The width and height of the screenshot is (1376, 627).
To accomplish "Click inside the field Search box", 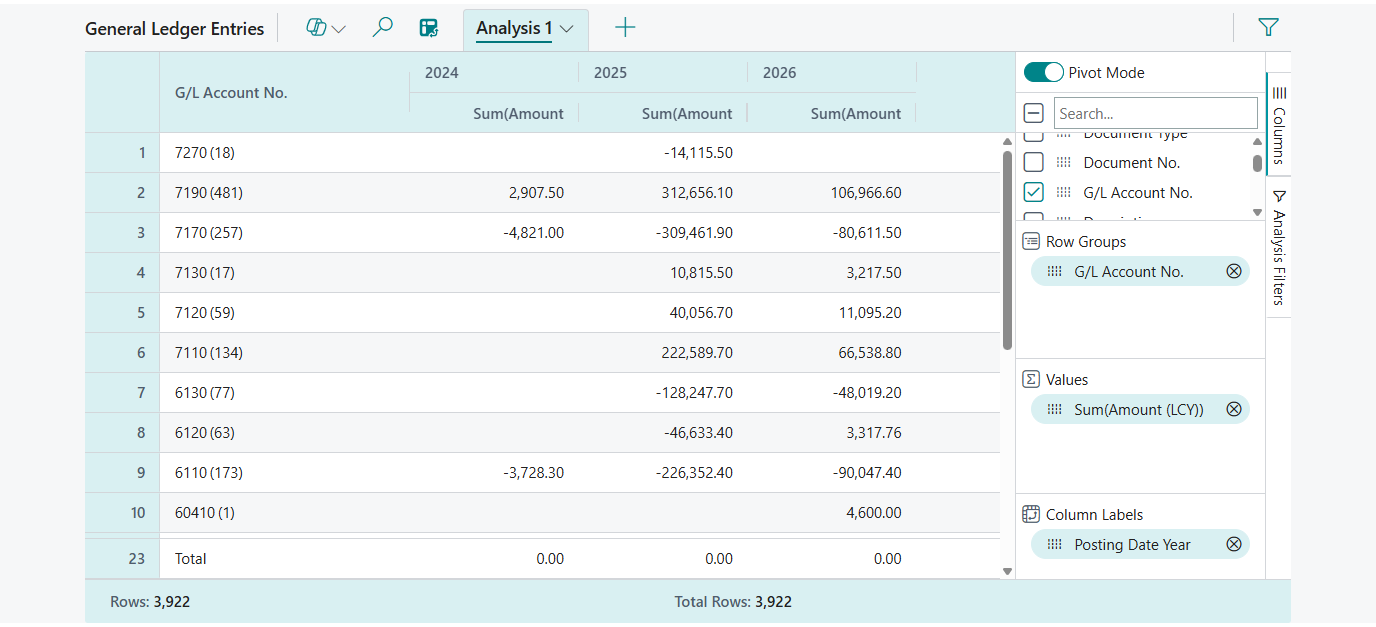I will pos(1155,112).
